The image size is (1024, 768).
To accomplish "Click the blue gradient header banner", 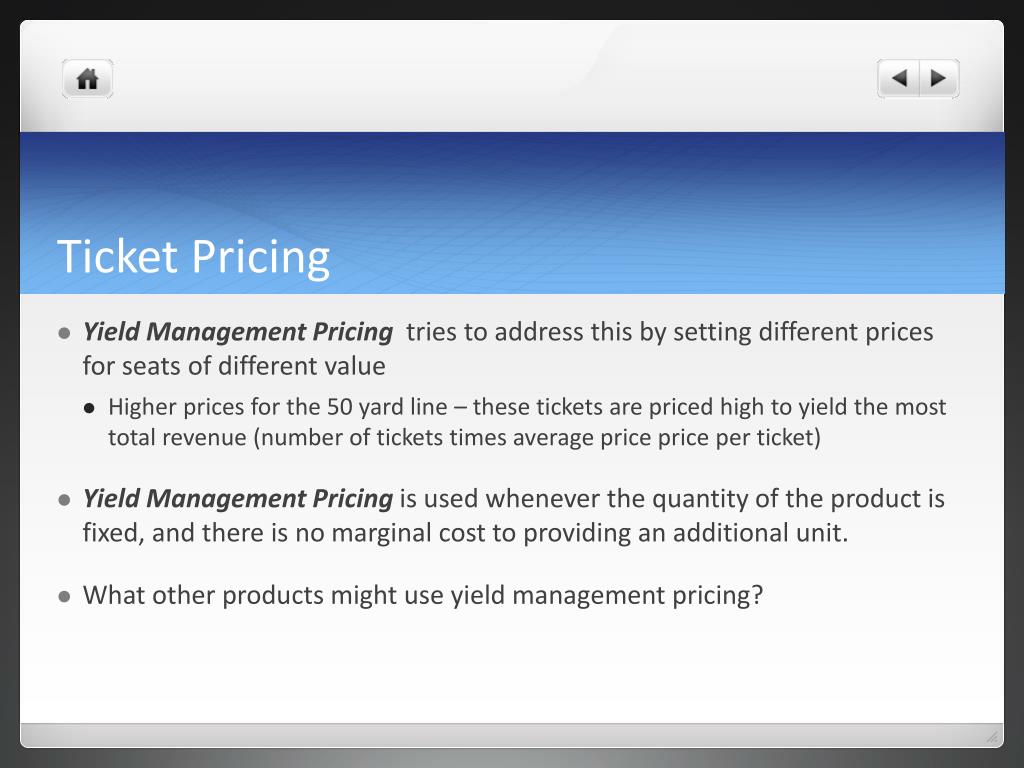I will (x=512, y=213).
